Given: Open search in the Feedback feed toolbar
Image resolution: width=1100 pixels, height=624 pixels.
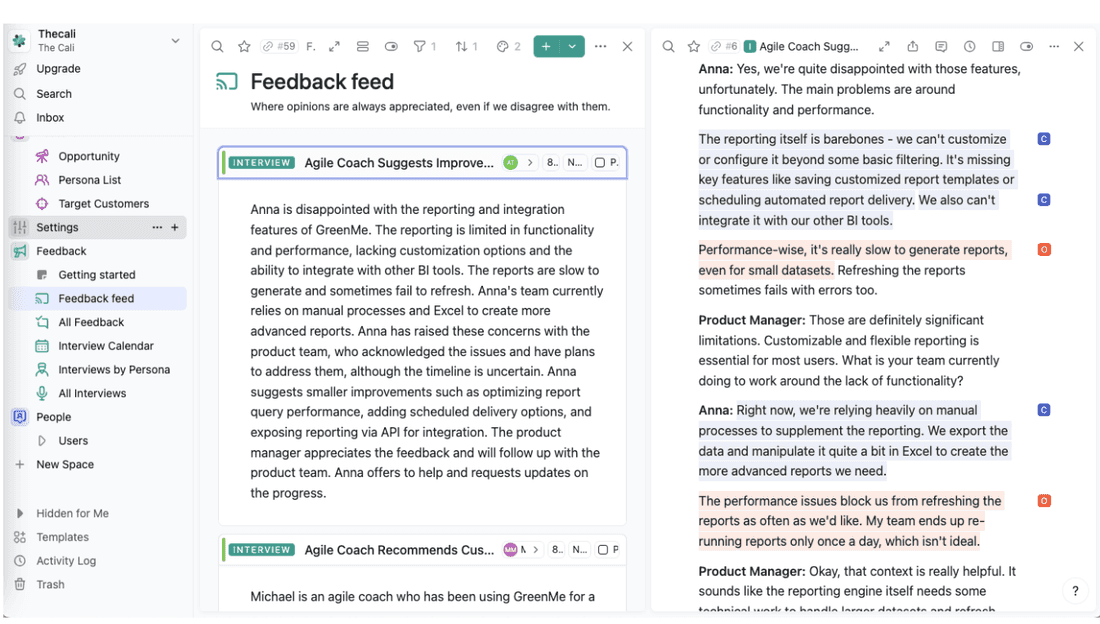Looking at the screenshot, I should (217, 46).
